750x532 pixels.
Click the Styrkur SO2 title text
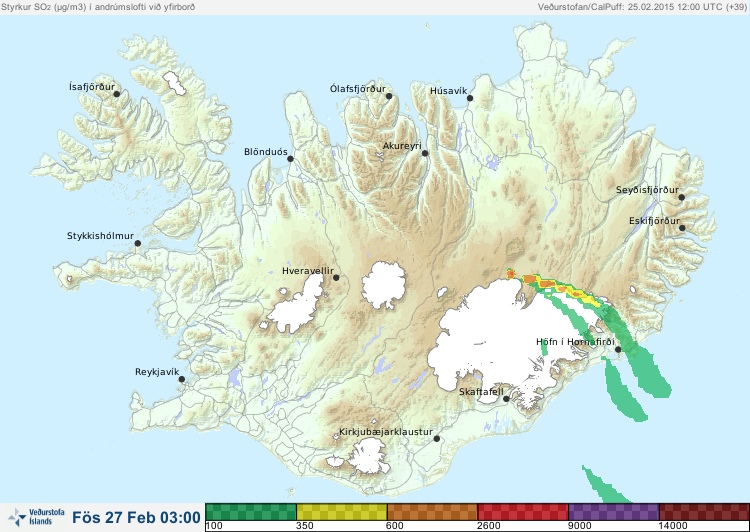(98, 7)
